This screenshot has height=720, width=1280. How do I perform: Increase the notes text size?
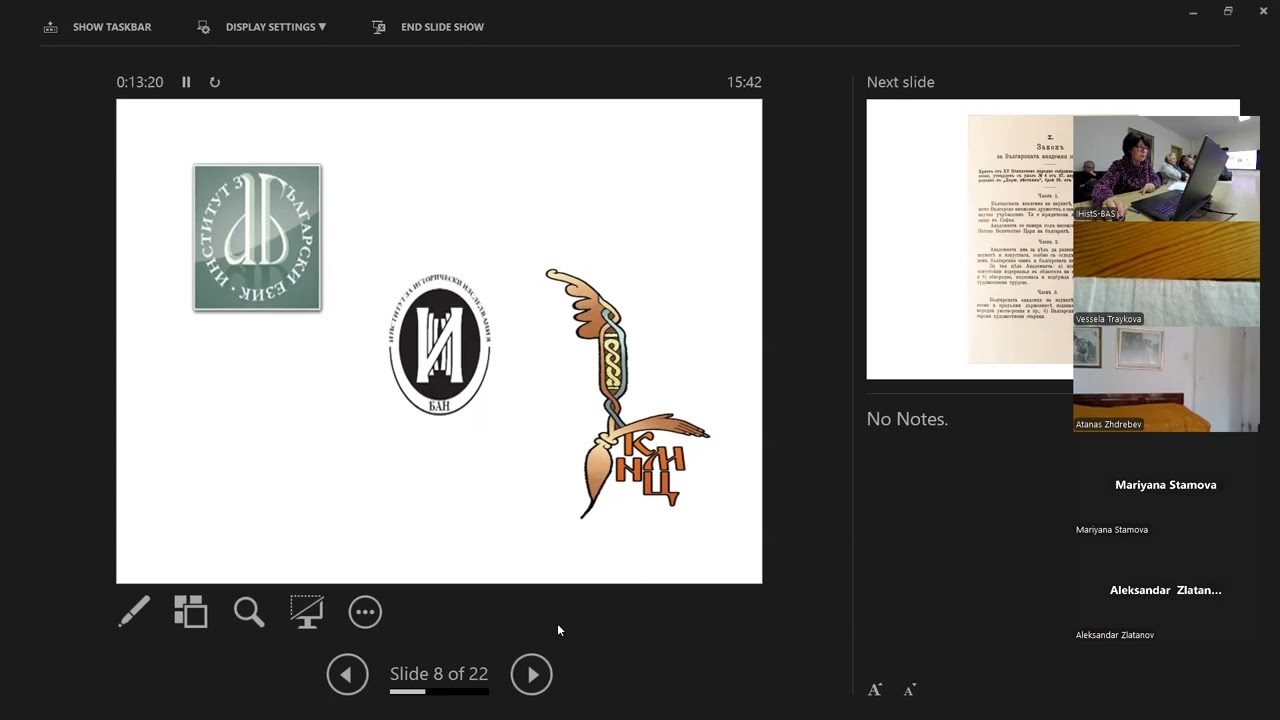(875, 690)
